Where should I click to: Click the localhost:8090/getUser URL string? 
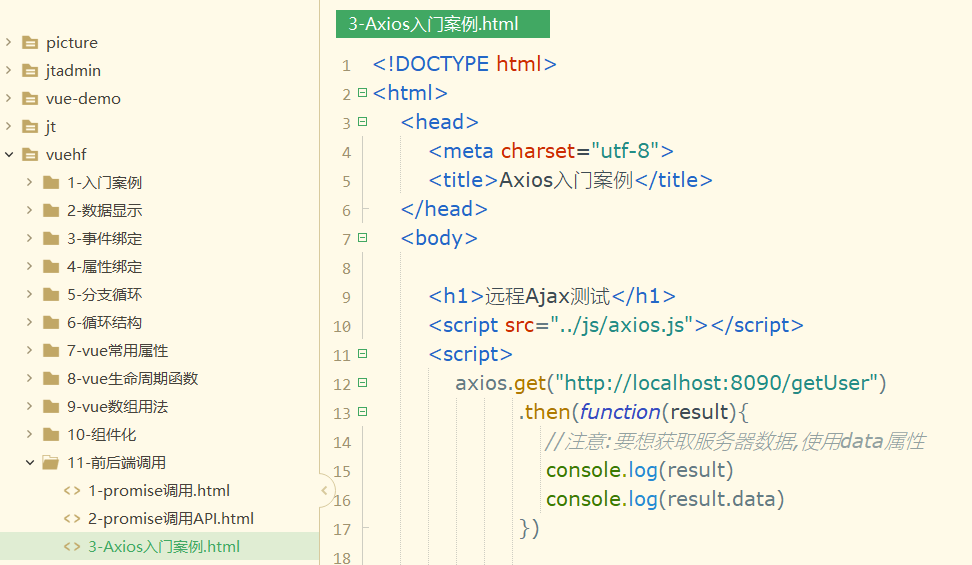pos(717,383)
